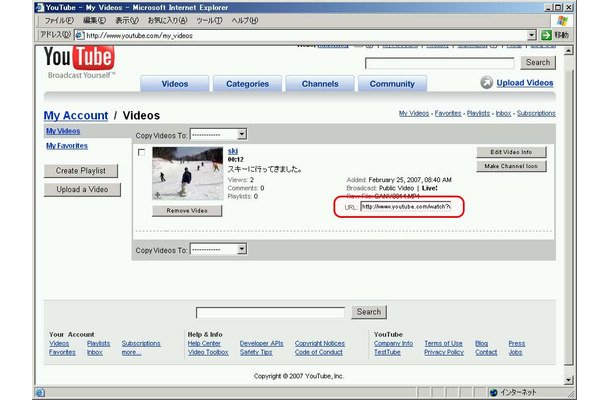
Task: Open the ツール(T) menu
Action: coord(209,21)
